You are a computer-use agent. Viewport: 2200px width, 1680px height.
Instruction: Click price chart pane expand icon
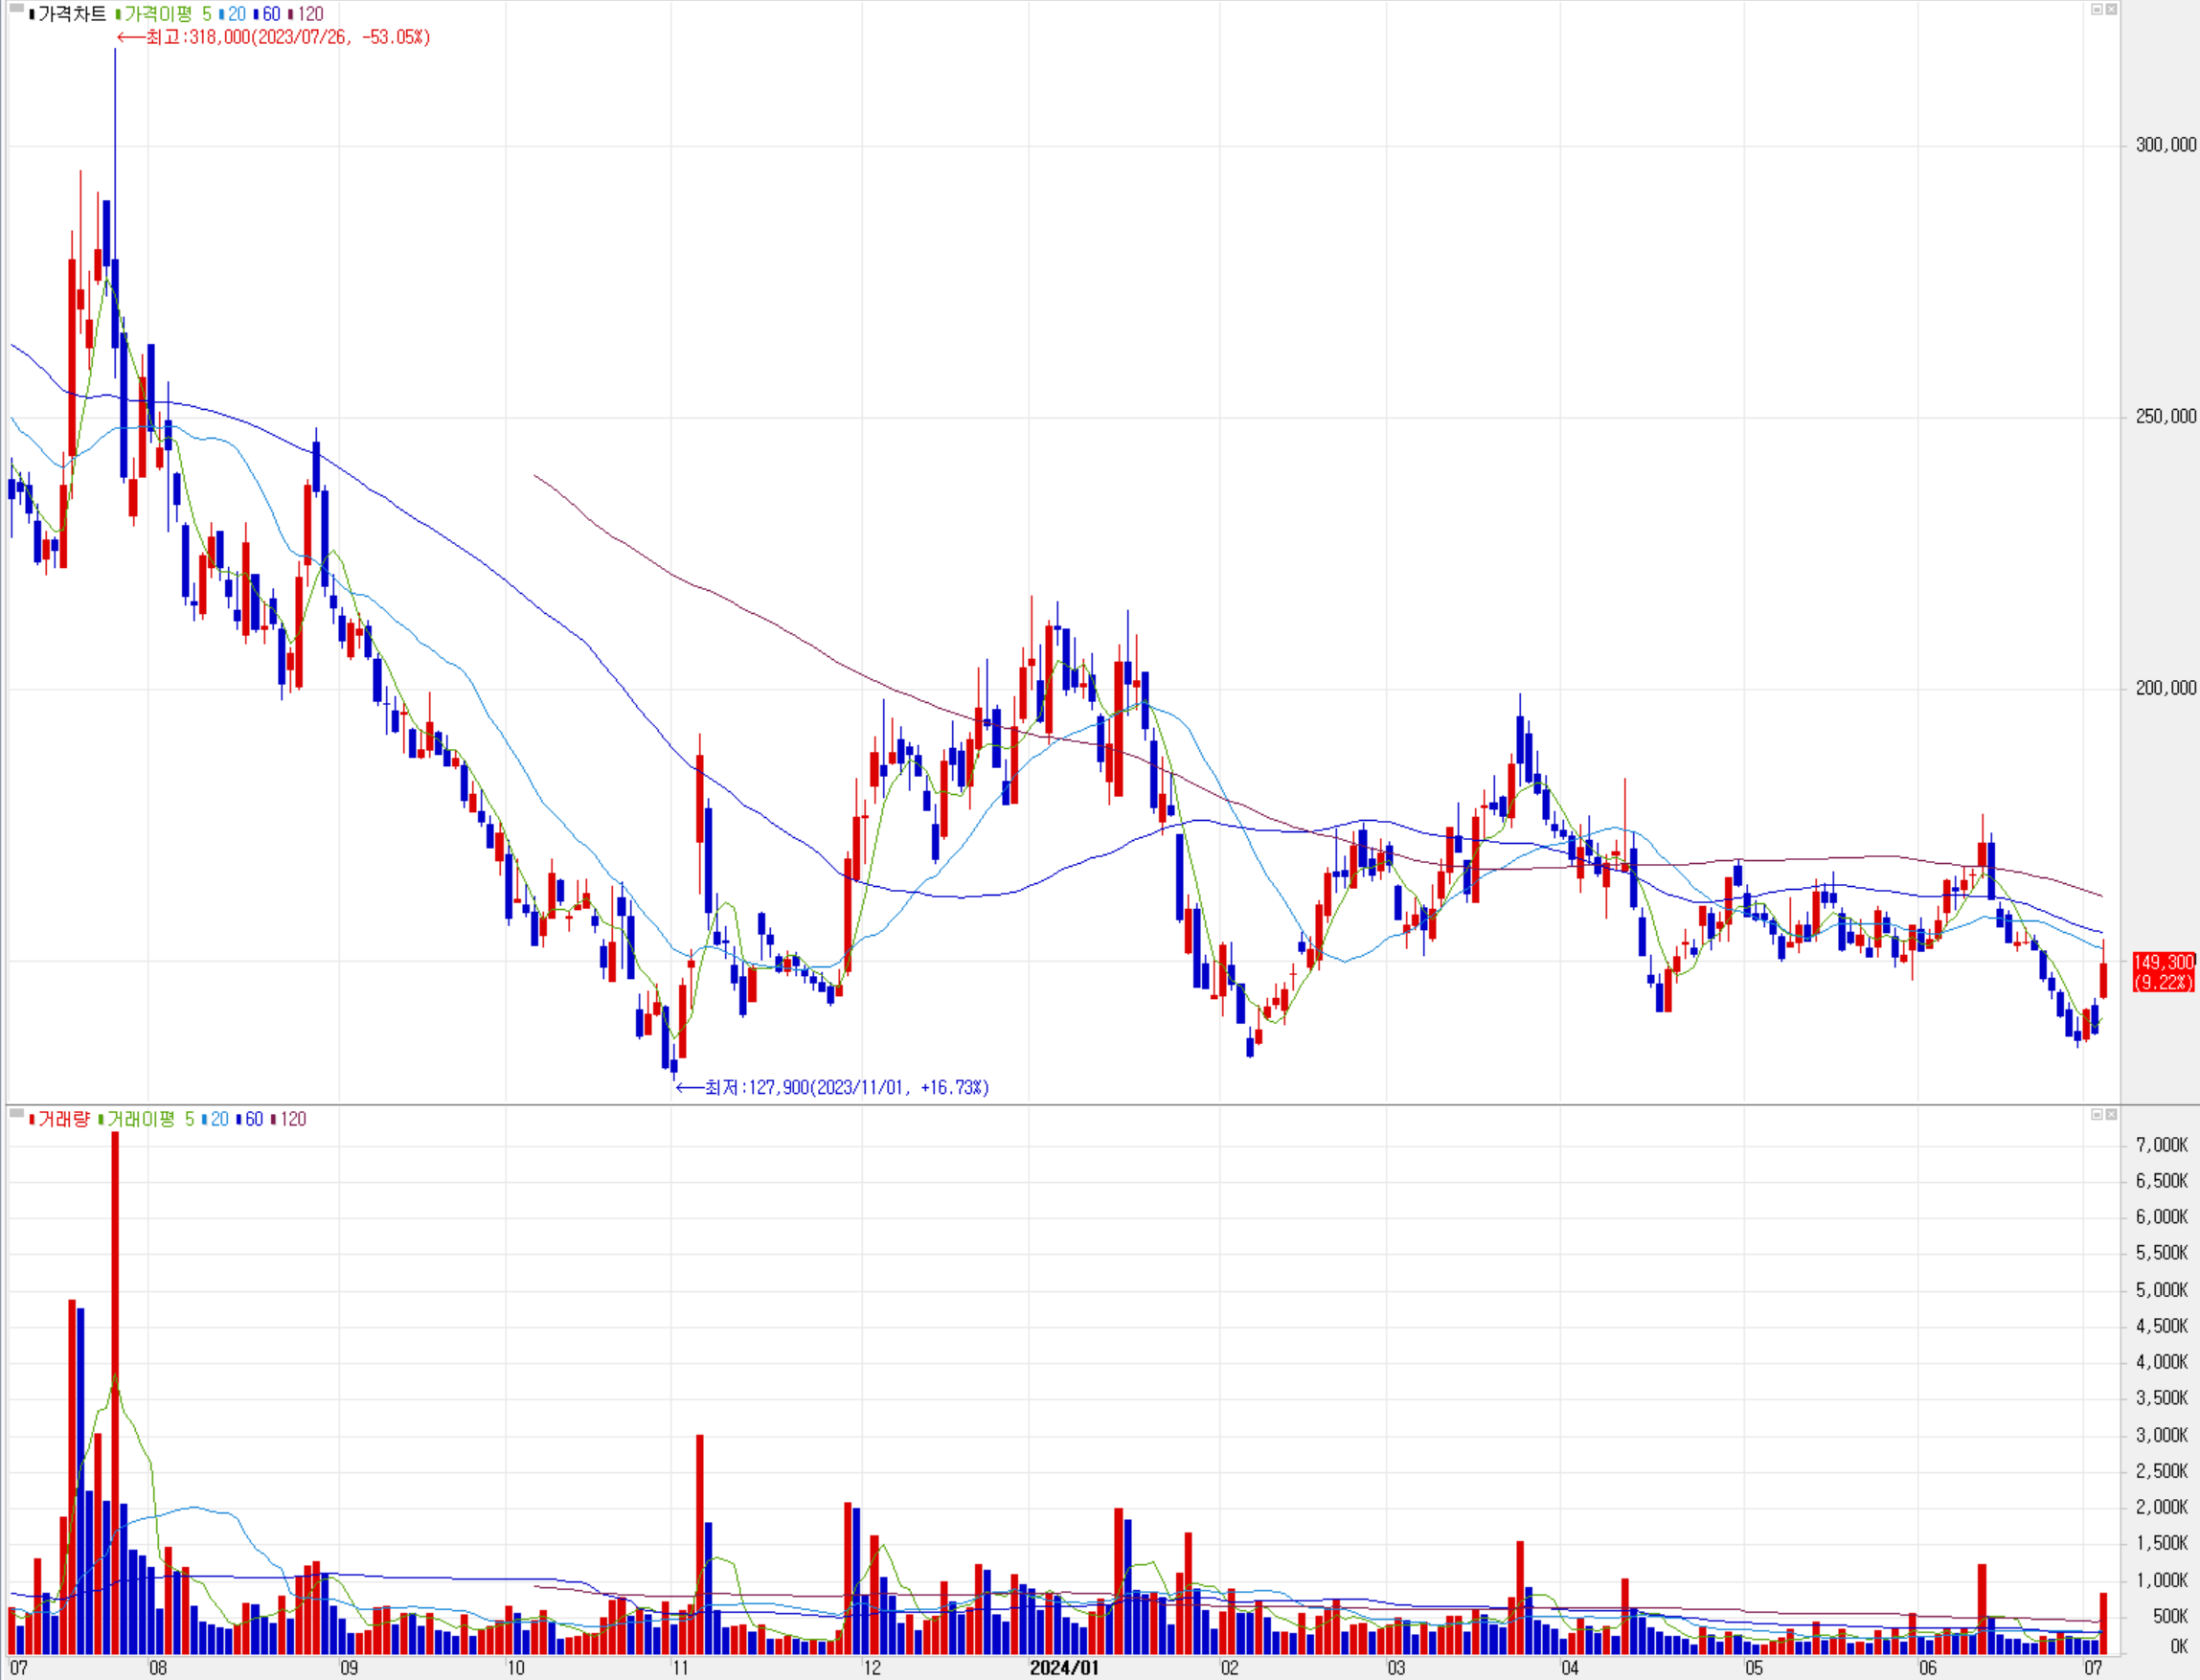click(2111, 9)
